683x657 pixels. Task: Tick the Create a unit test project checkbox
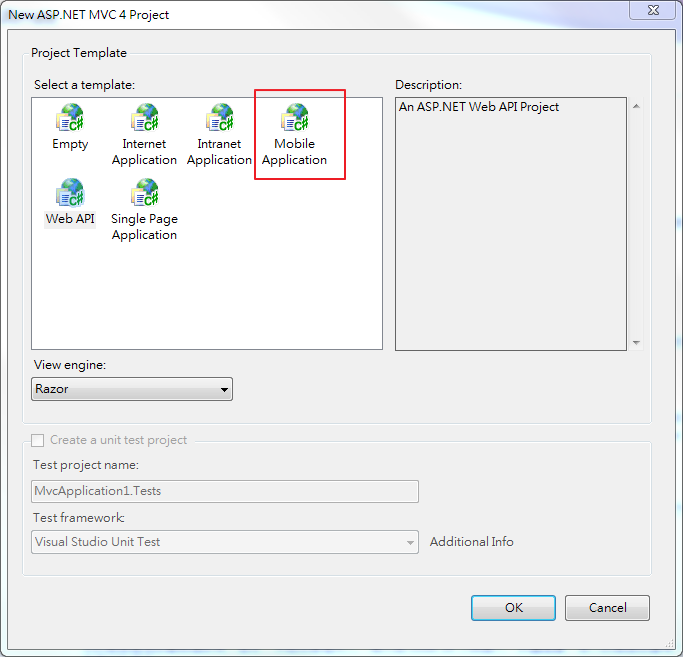37,440
